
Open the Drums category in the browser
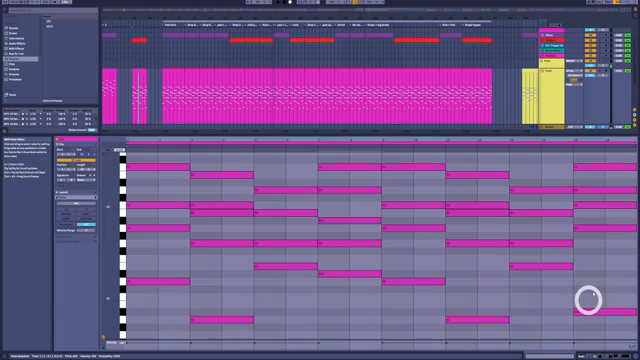point(13,33)
